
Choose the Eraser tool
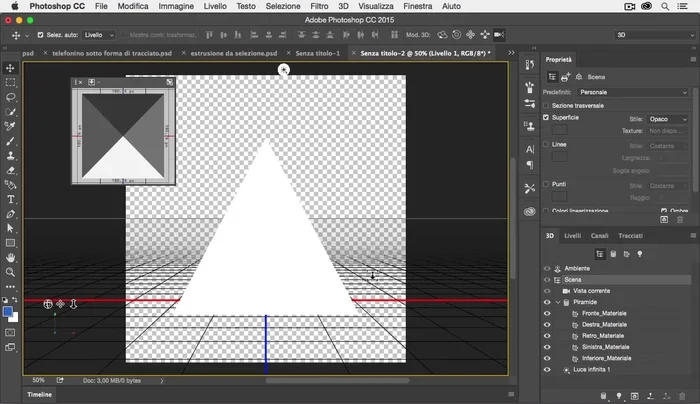point(10,170)
